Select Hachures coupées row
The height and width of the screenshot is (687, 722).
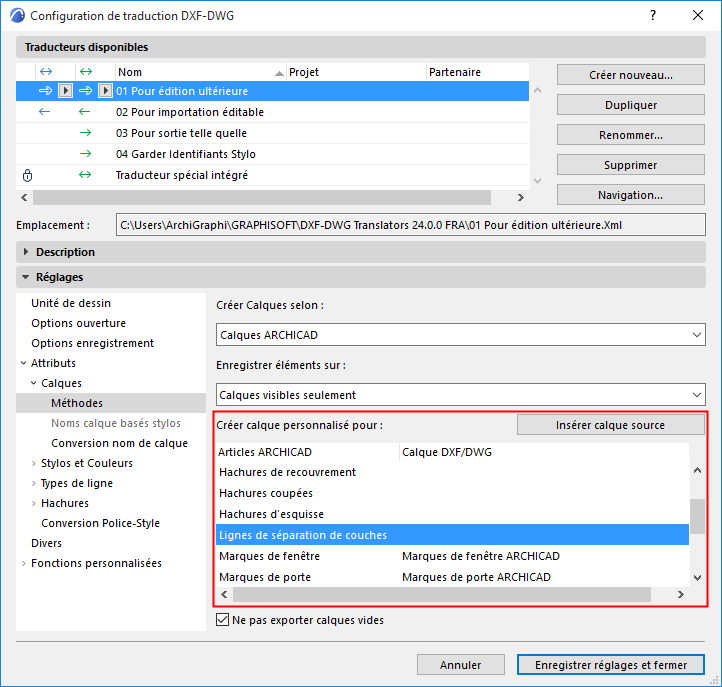tap(453, 493)
